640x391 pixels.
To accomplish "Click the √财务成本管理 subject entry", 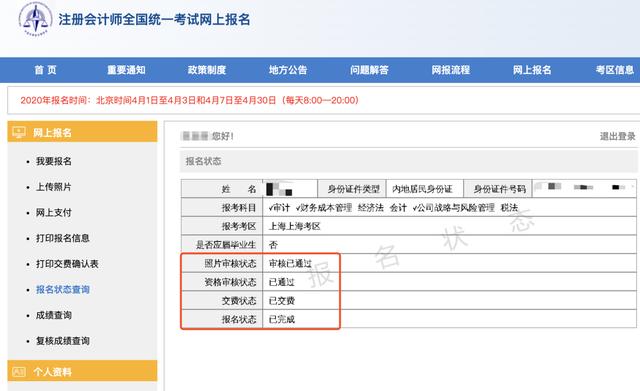I will (x=324, y=208).
